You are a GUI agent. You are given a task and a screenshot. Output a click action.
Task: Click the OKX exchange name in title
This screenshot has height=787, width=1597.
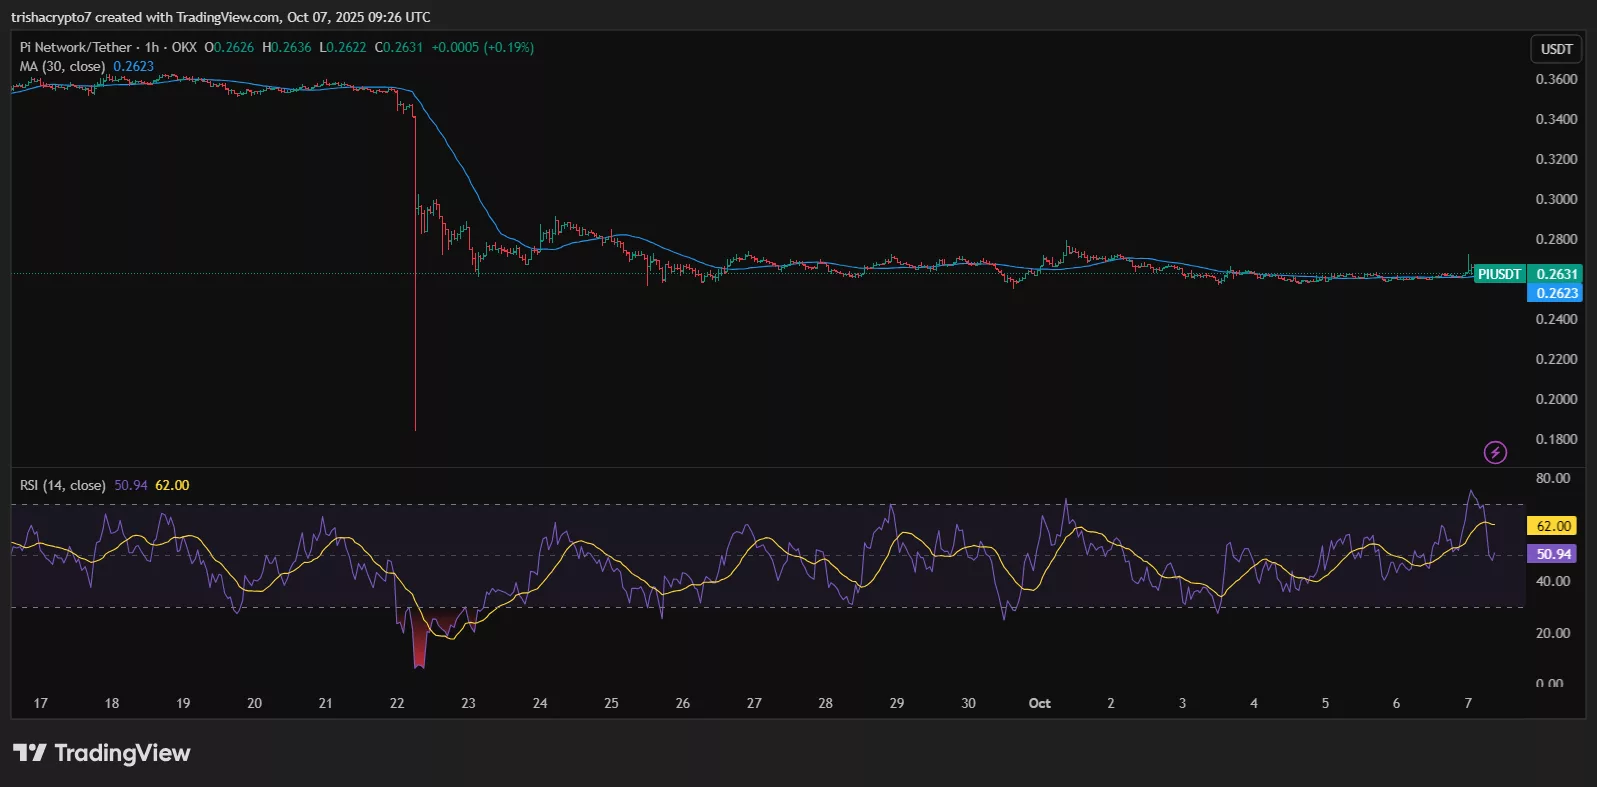pyautogui.click(x=184, y=47)
